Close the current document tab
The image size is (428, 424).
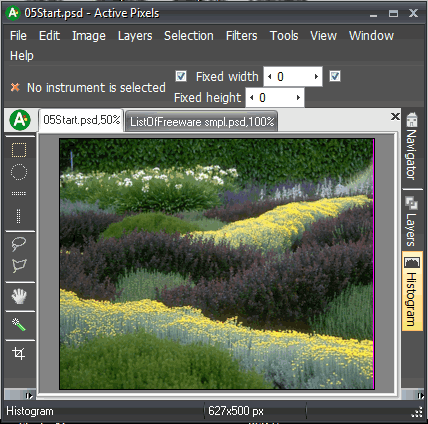click(395, 116)
